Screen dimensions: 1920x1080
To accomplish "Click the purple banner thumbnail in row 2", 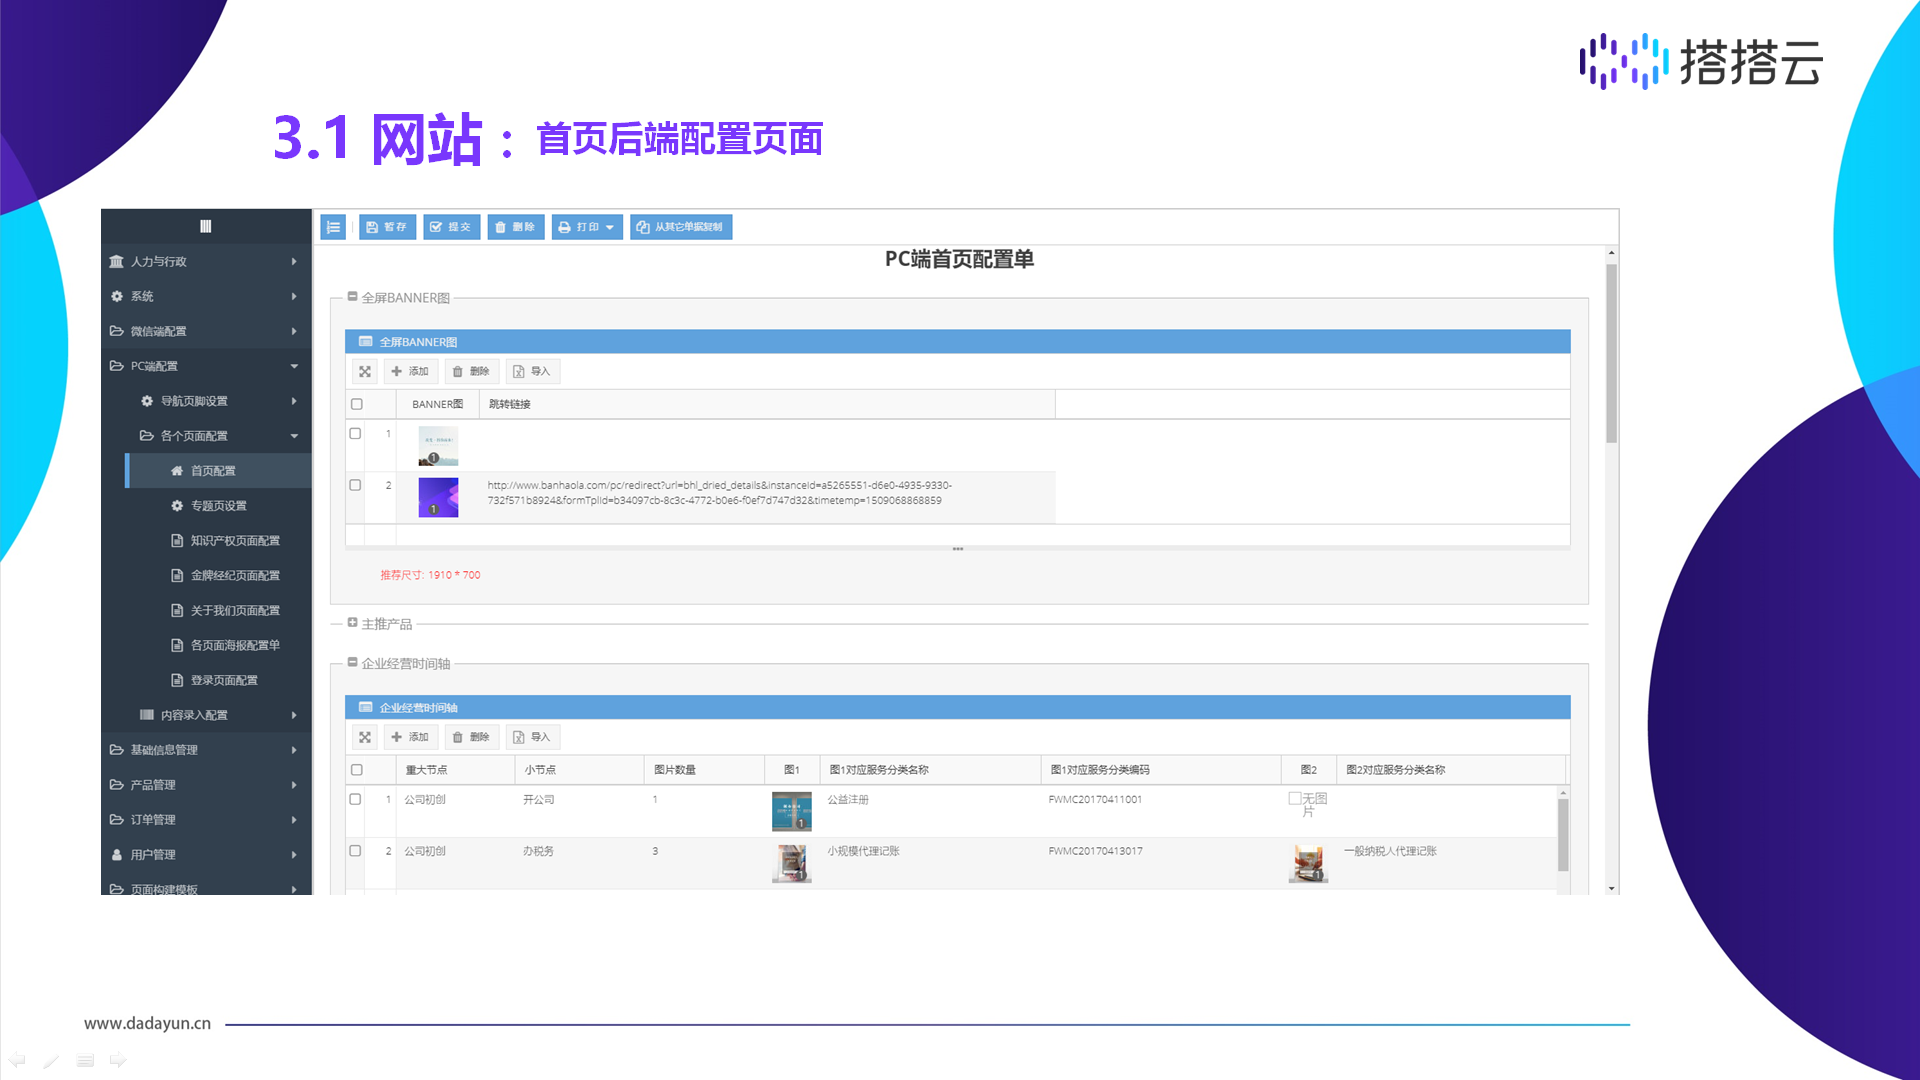I will [438, 497].
